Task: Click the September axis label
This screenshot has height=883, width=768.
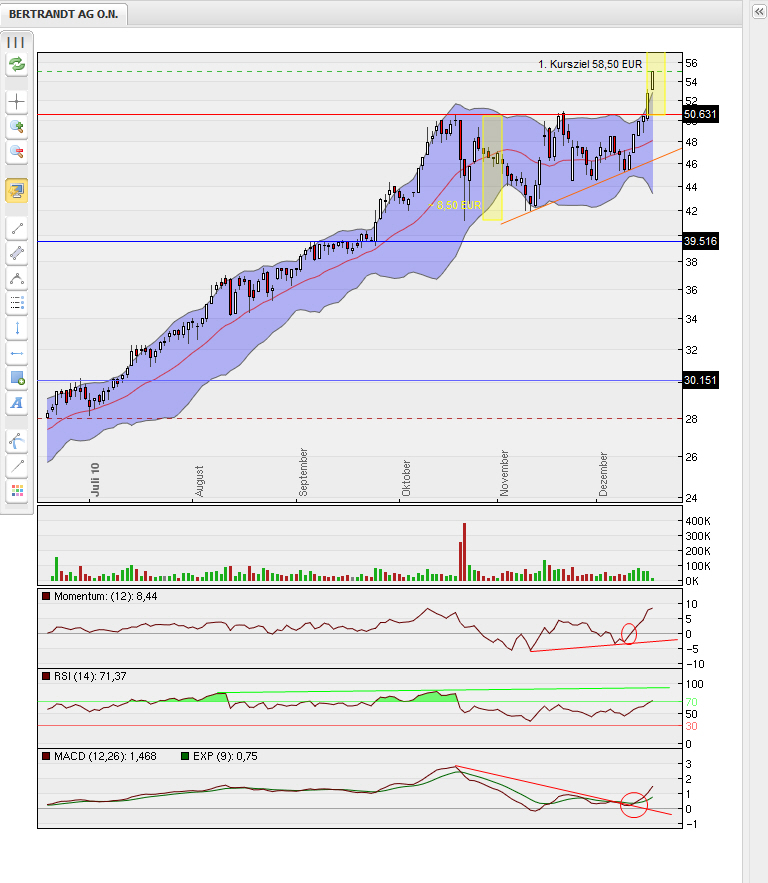Action: [x=303, y=472]
